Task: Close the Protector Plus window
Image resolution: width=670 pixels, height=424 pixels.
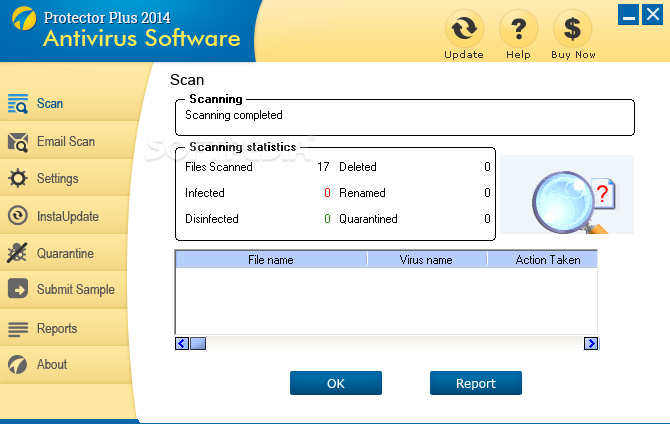Action: pyautogui.click(x=652, y=15)
